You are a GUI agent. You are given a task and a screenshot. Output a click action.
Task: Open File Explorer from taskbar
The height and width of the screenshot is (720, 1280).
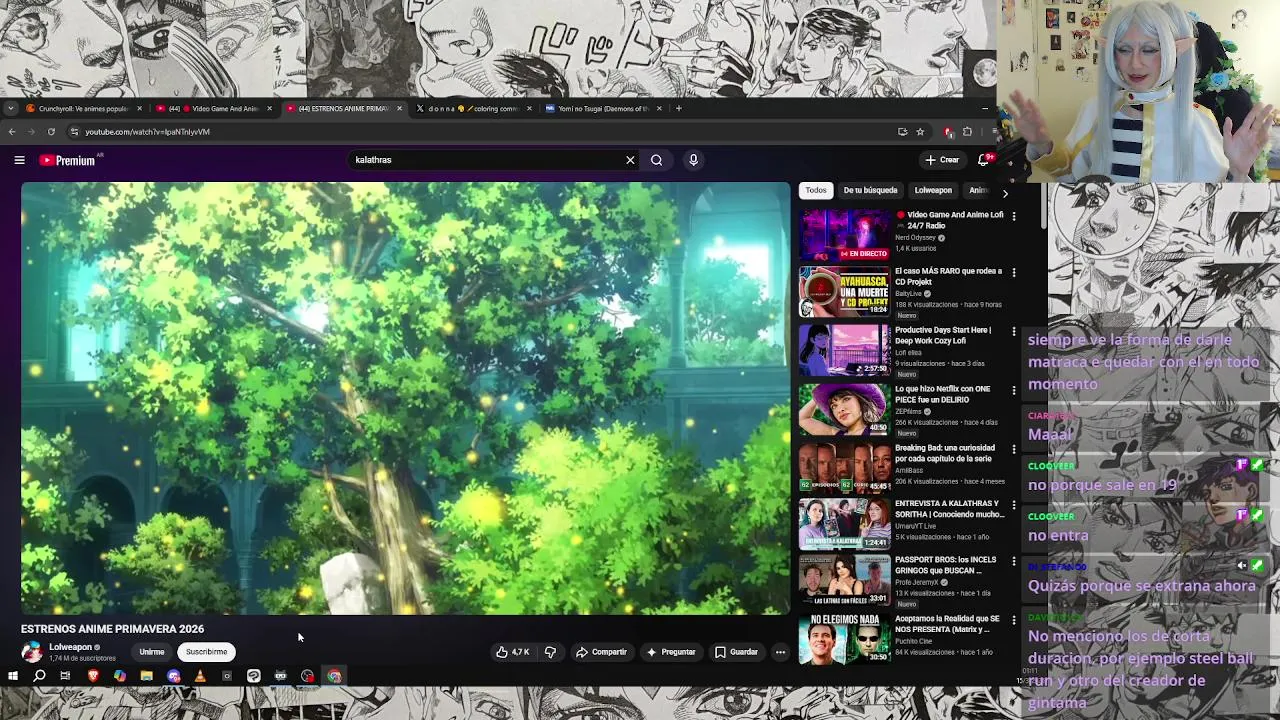(x=147, y=676)
